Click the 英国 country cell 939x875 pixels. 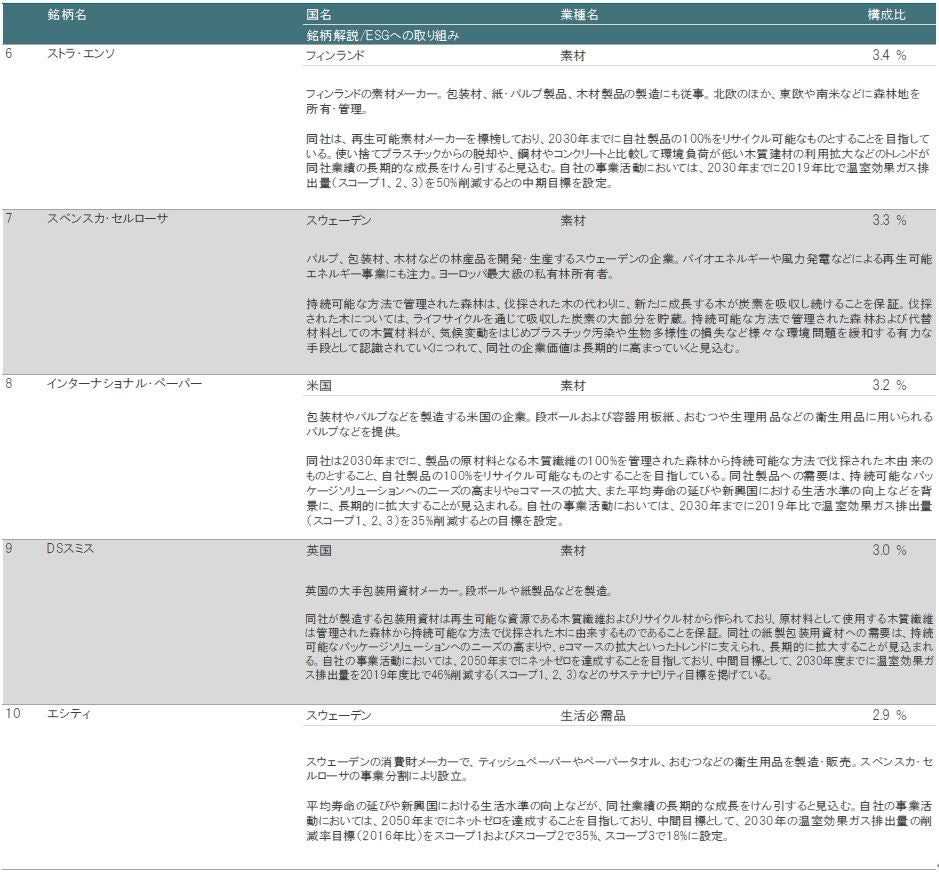[x=319, y=550]
